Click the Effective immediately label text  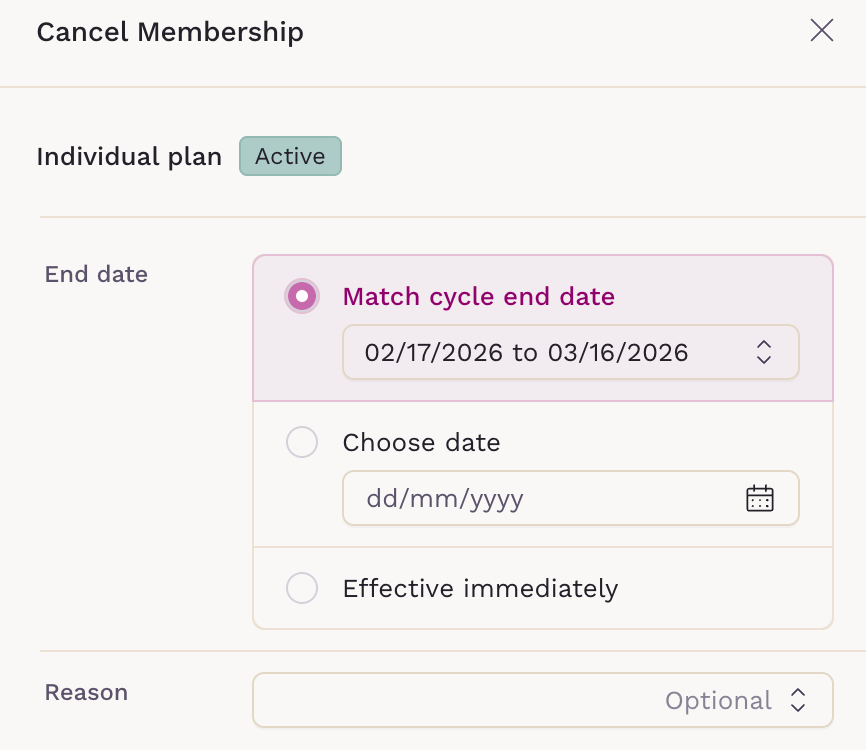click(x=480, y=588)
